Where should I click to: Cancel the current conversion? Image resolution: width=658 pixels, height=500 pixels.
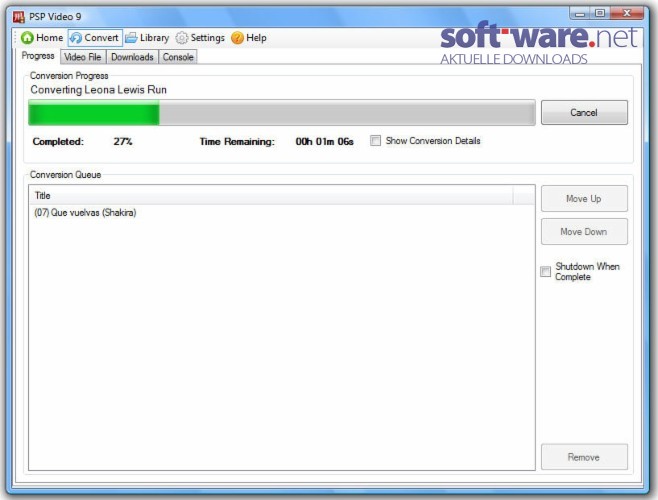click(584, 113)
